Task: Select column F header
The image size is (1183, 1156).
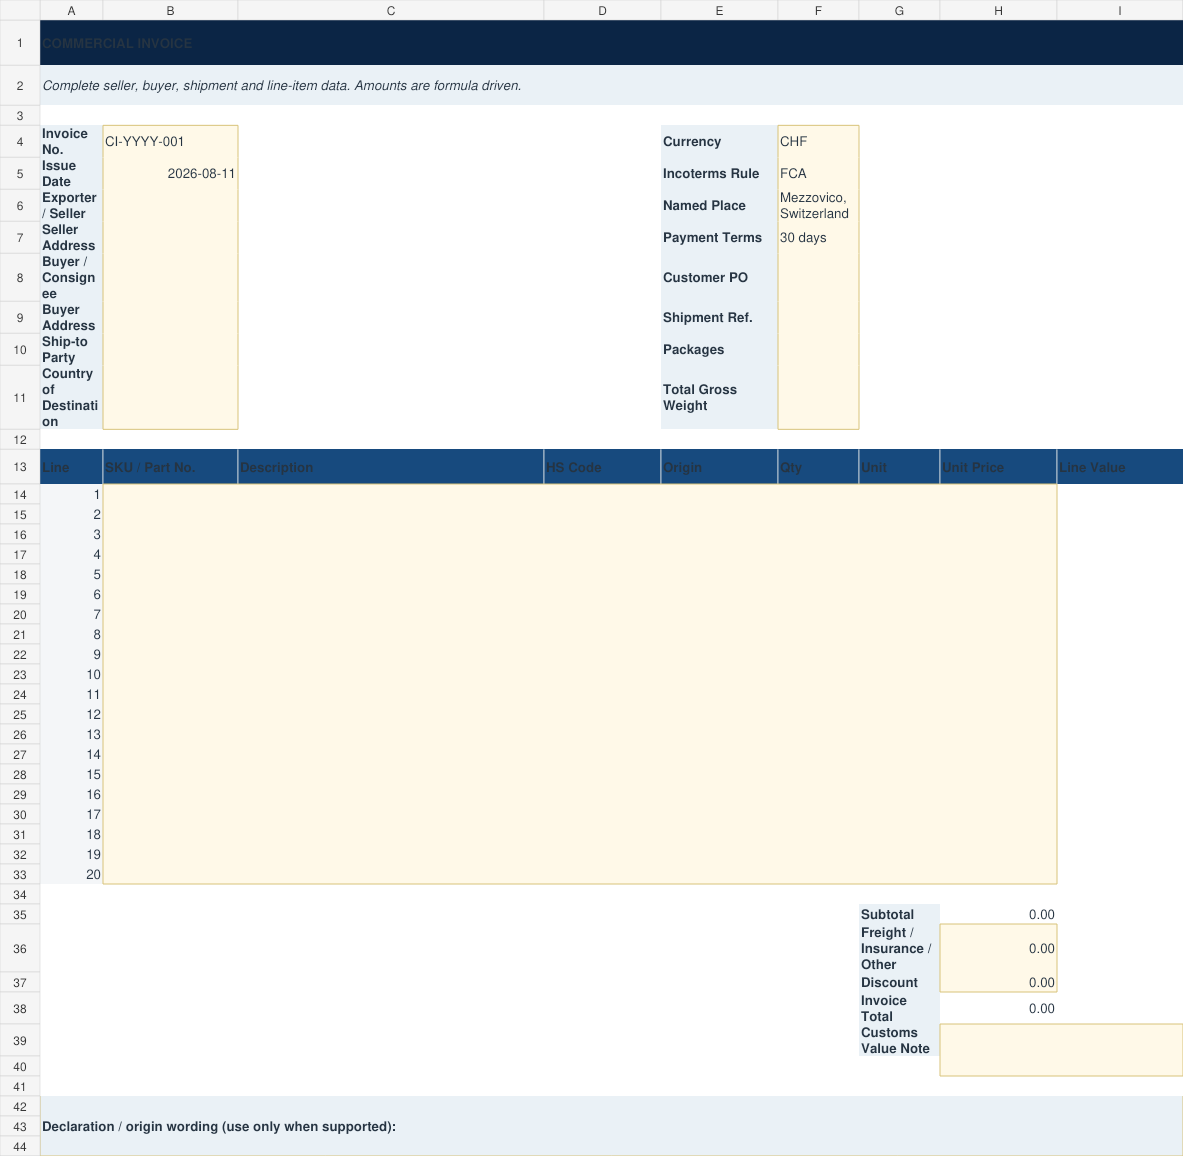Action: tap(818, 11)
